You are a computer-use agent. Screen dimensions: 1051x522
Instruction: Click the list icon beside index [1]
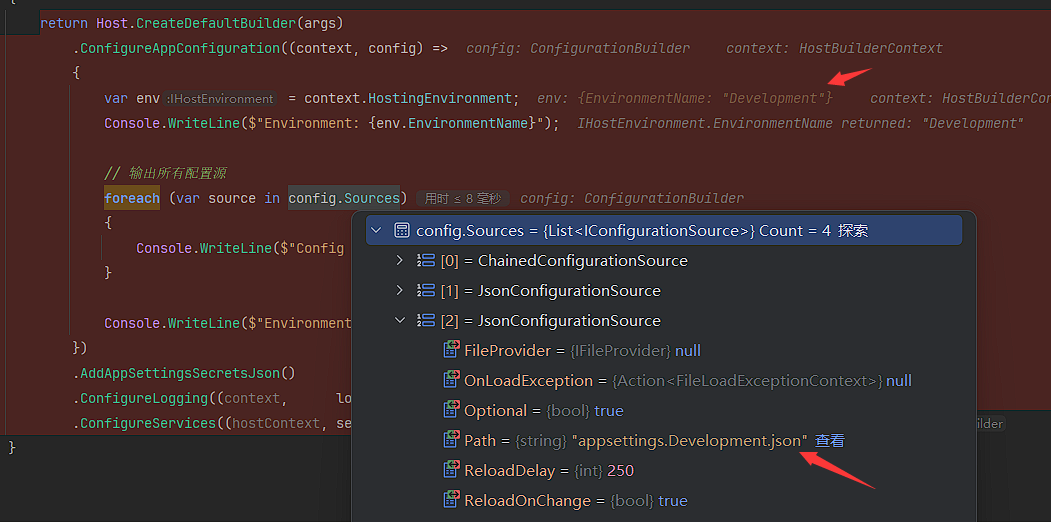(x=424, y=291)
